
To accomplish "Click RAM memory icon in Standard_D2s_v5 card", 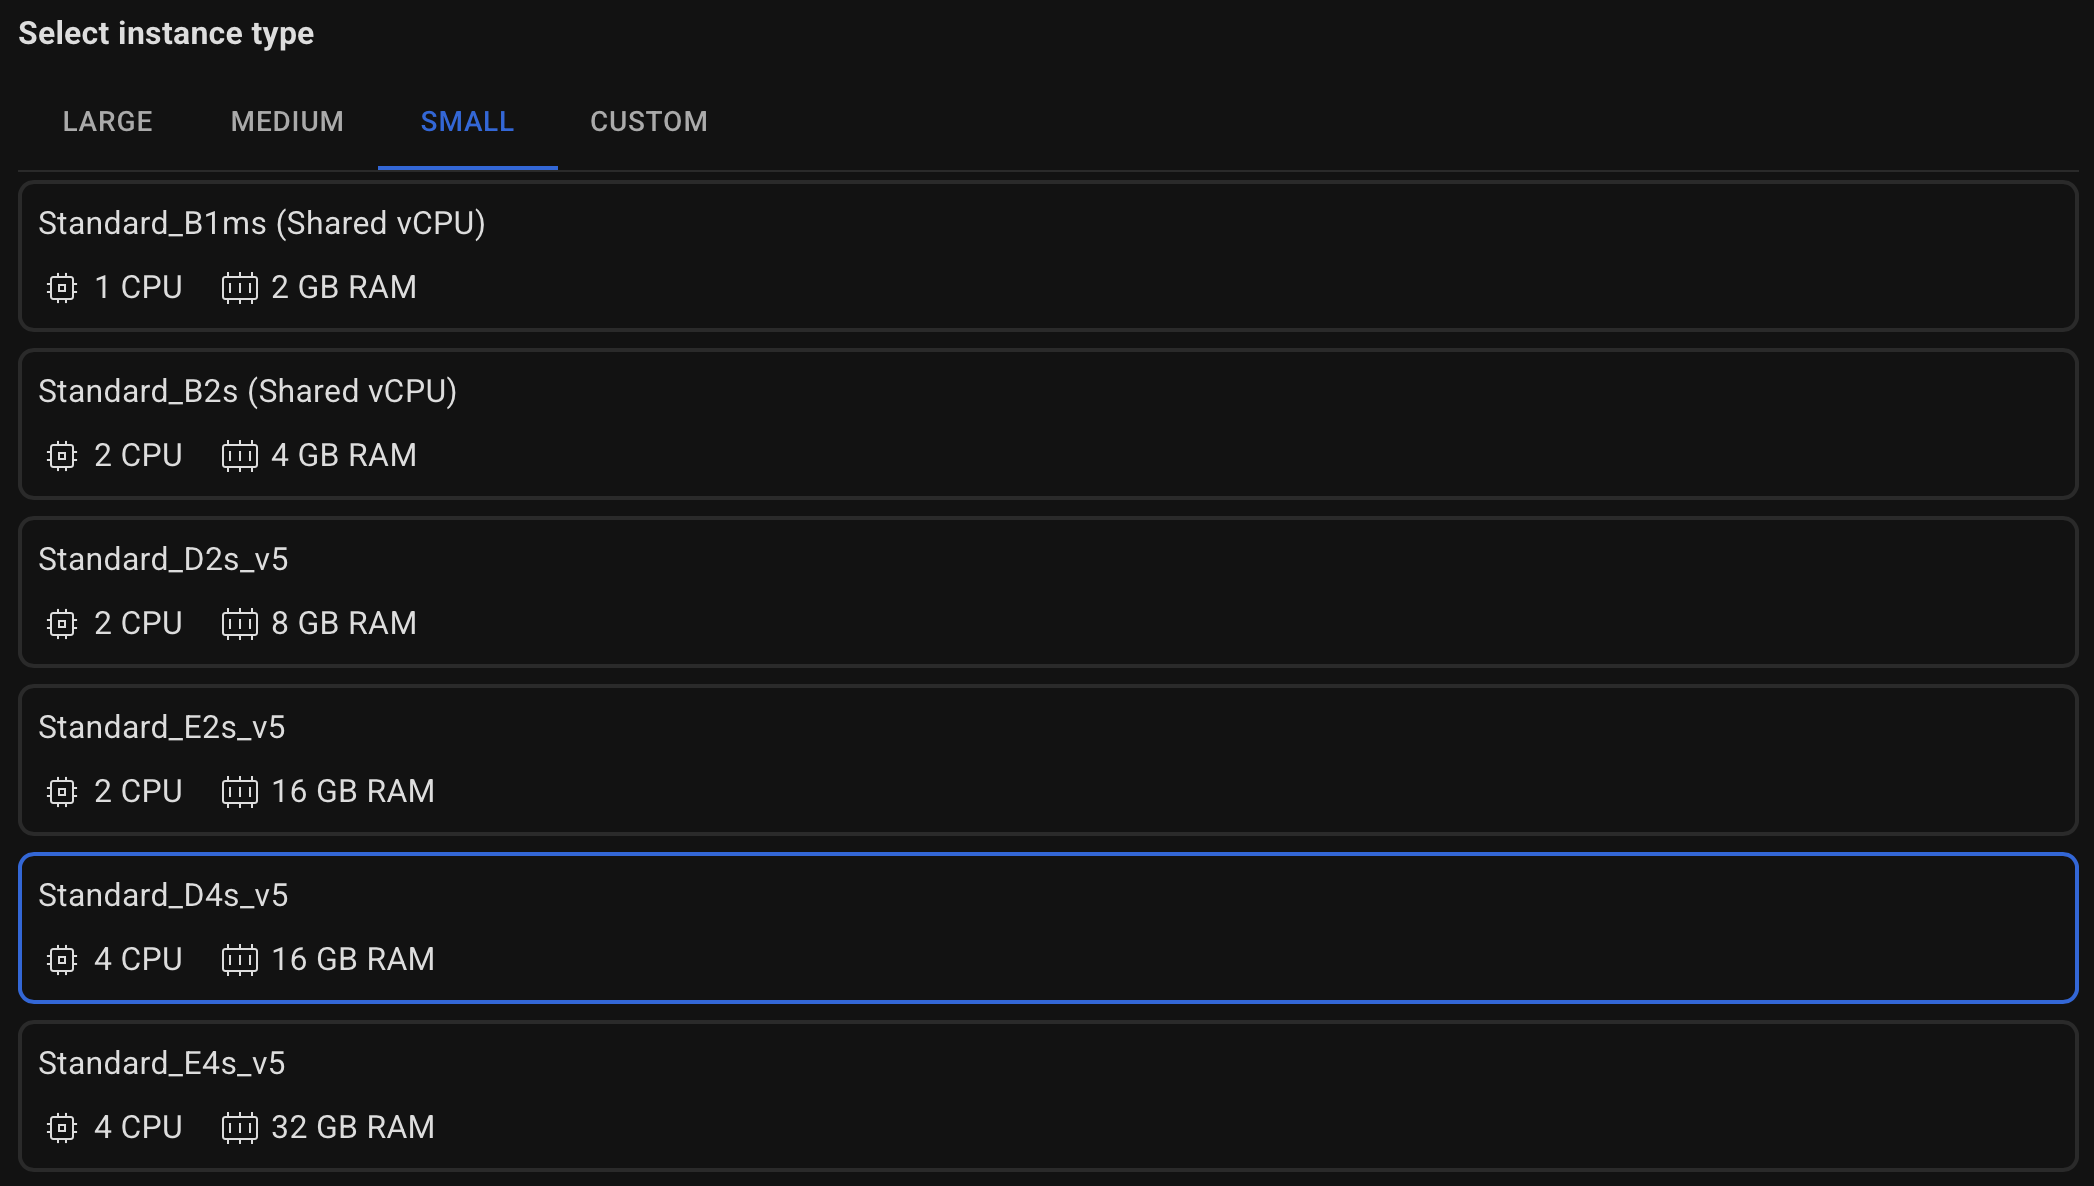I will point(239,624).
